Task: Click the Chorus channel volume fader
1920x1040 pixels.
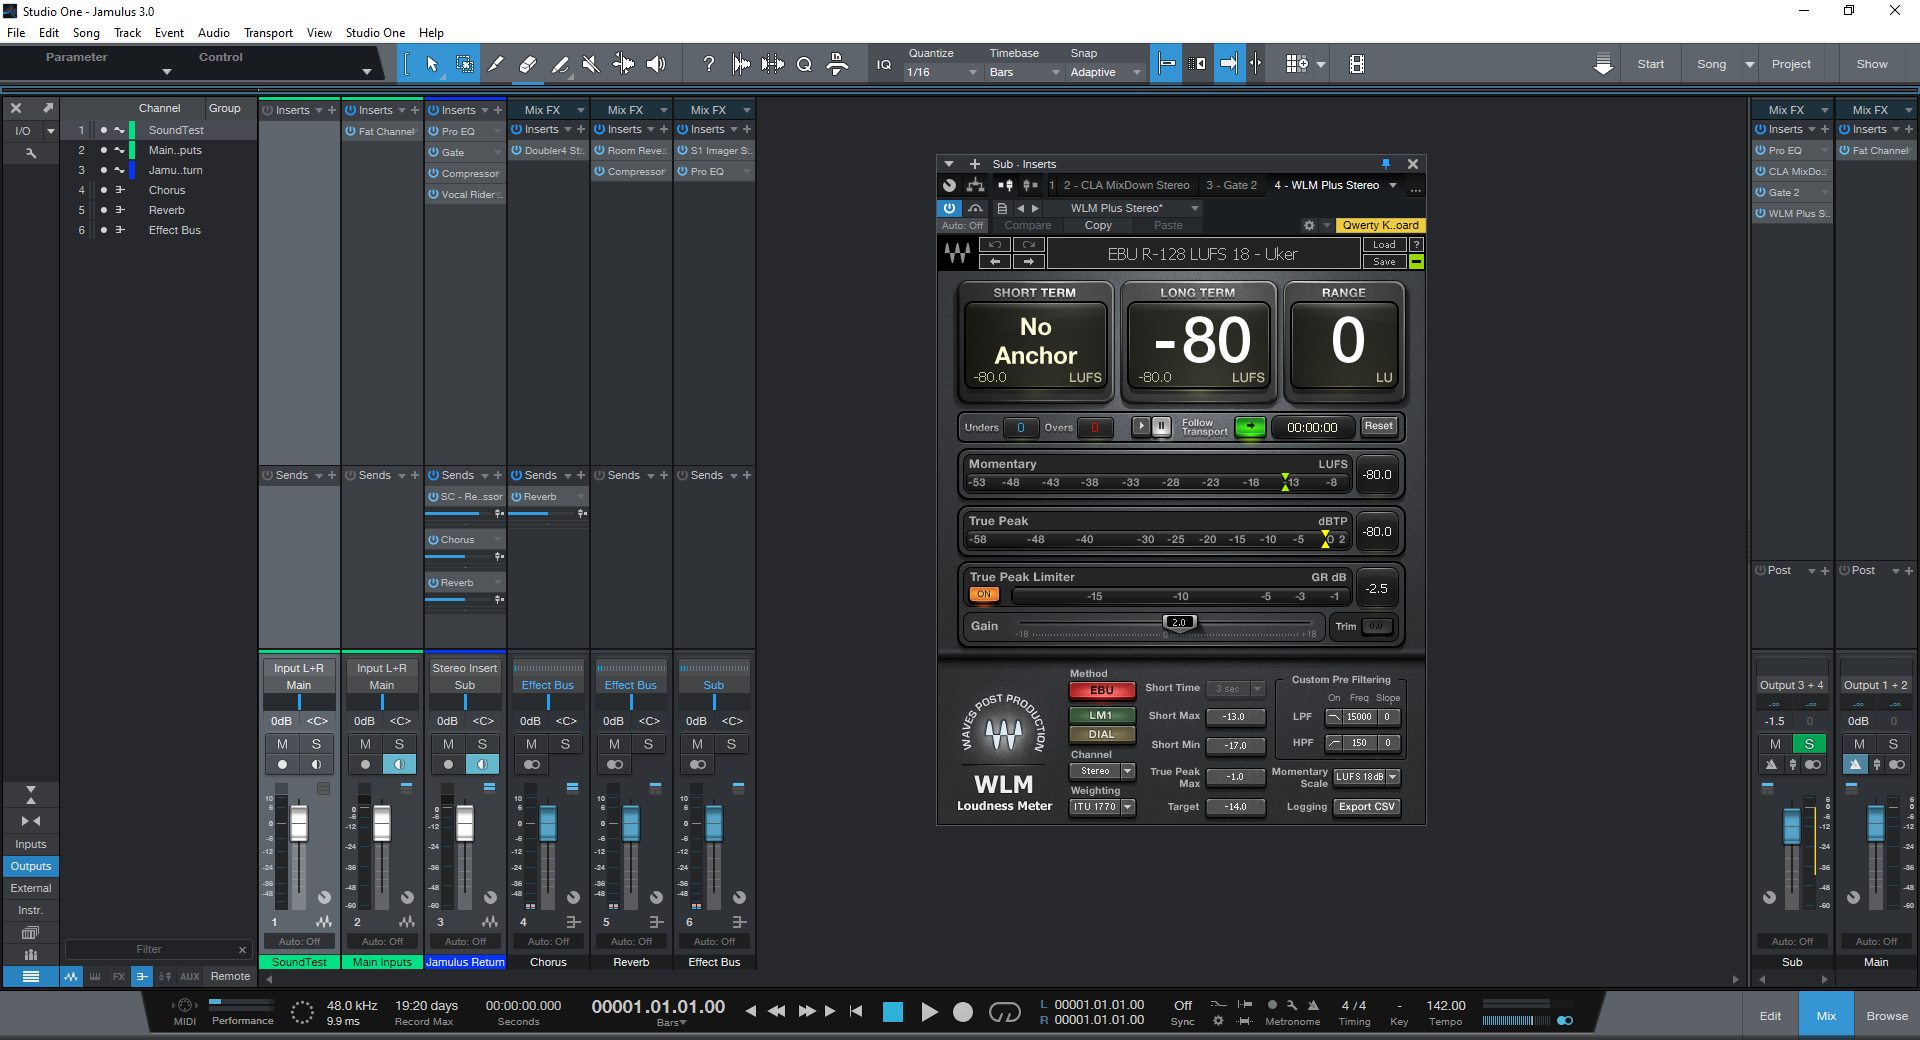Action: click(548, 824)
